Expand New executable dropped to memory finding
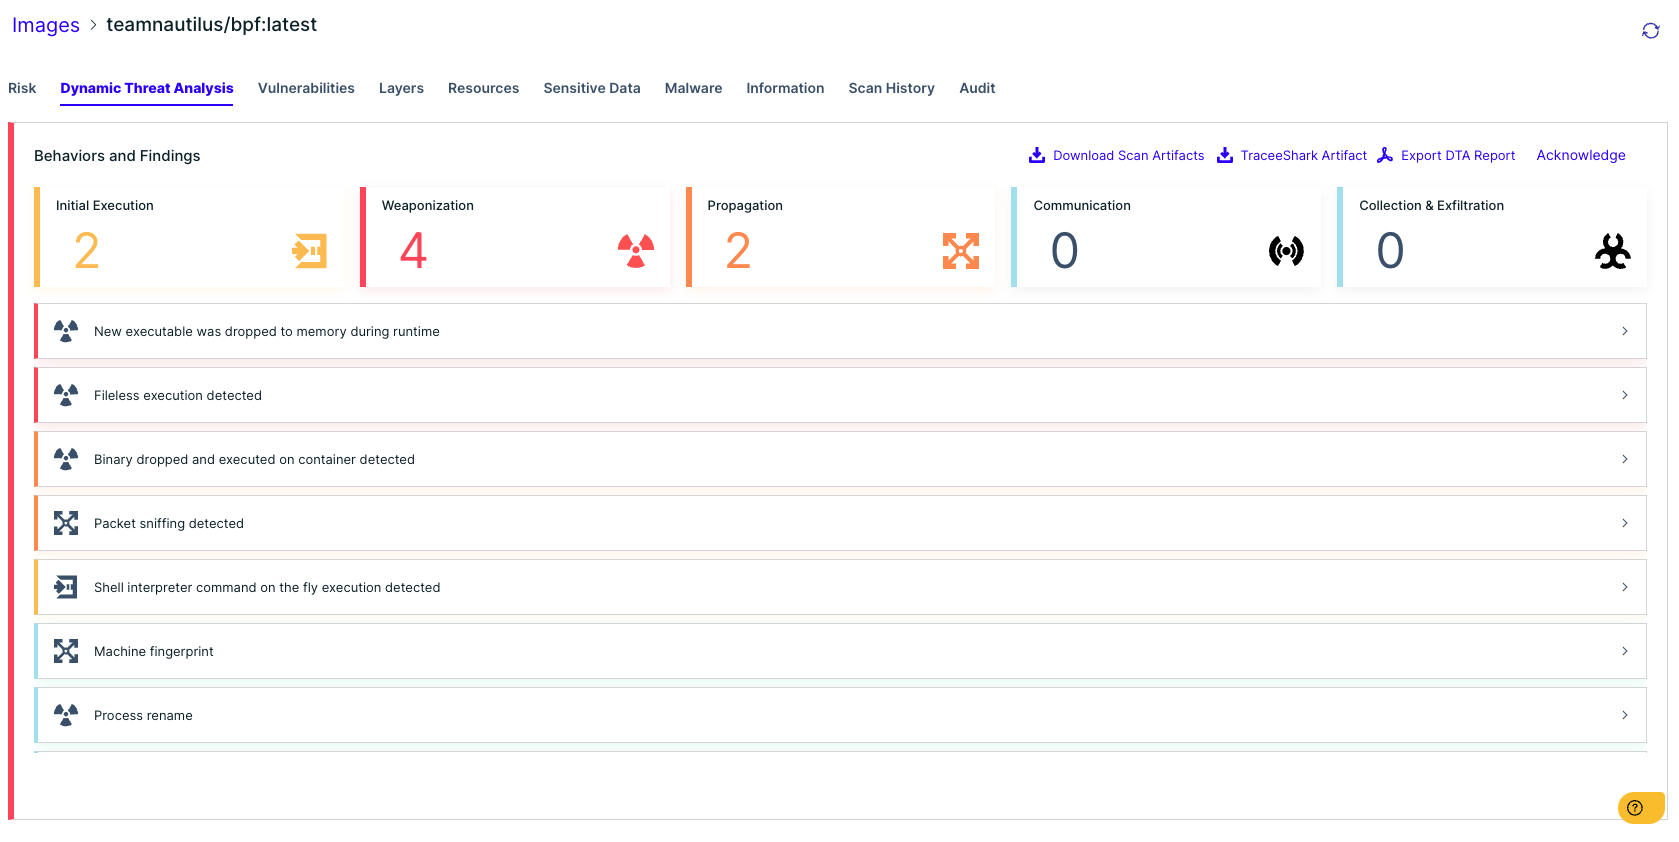This screenshot has width=1679, height=842. pyautogui.click(x=1624, y=331)
